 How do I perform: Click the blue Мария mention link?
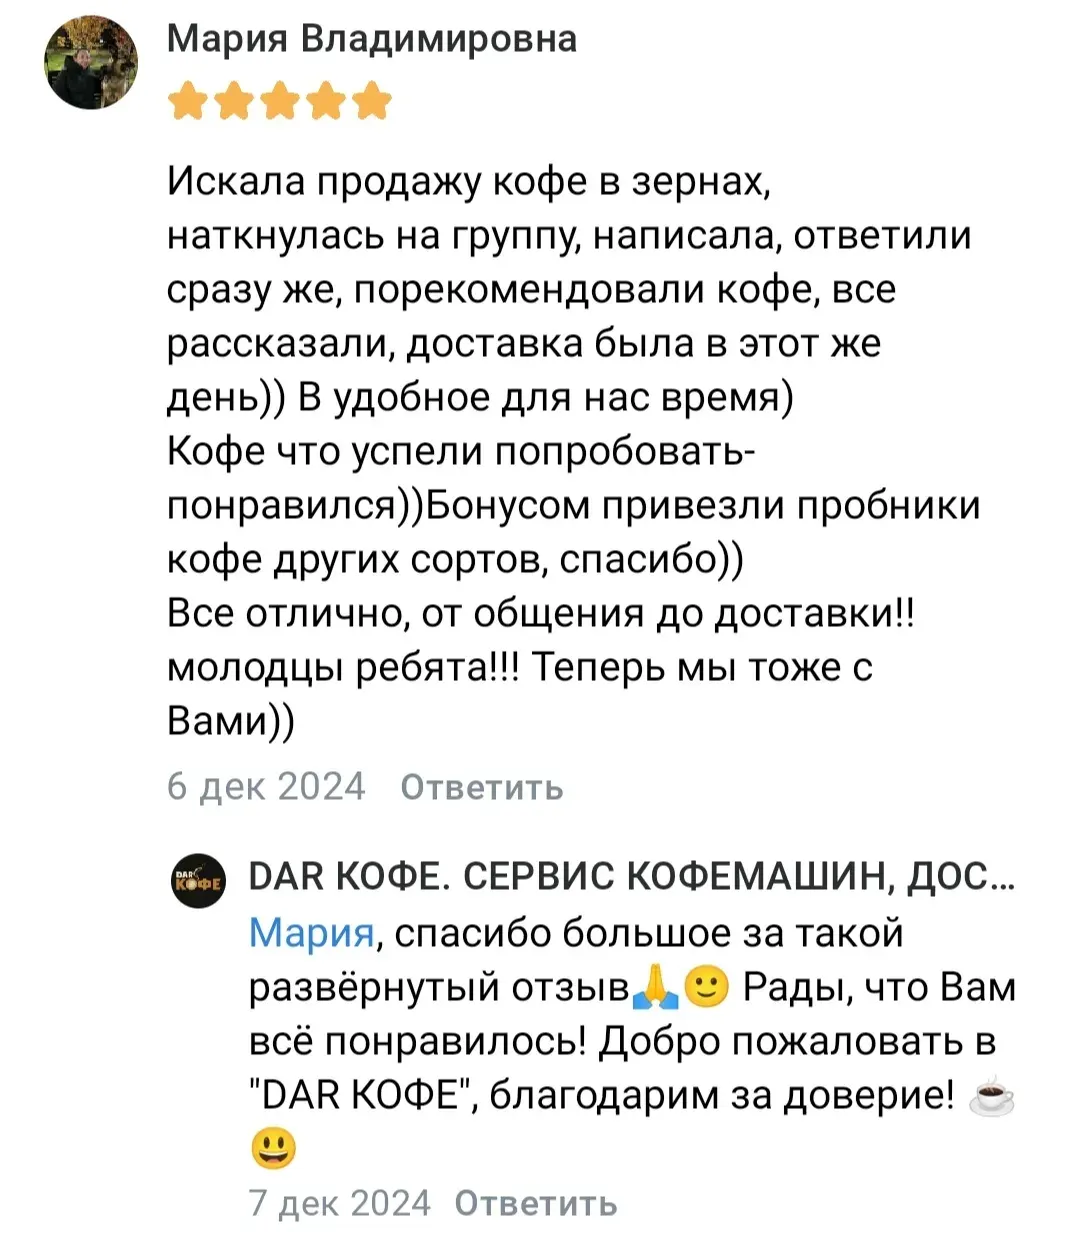pyautogui.click(x=311, y=933)
